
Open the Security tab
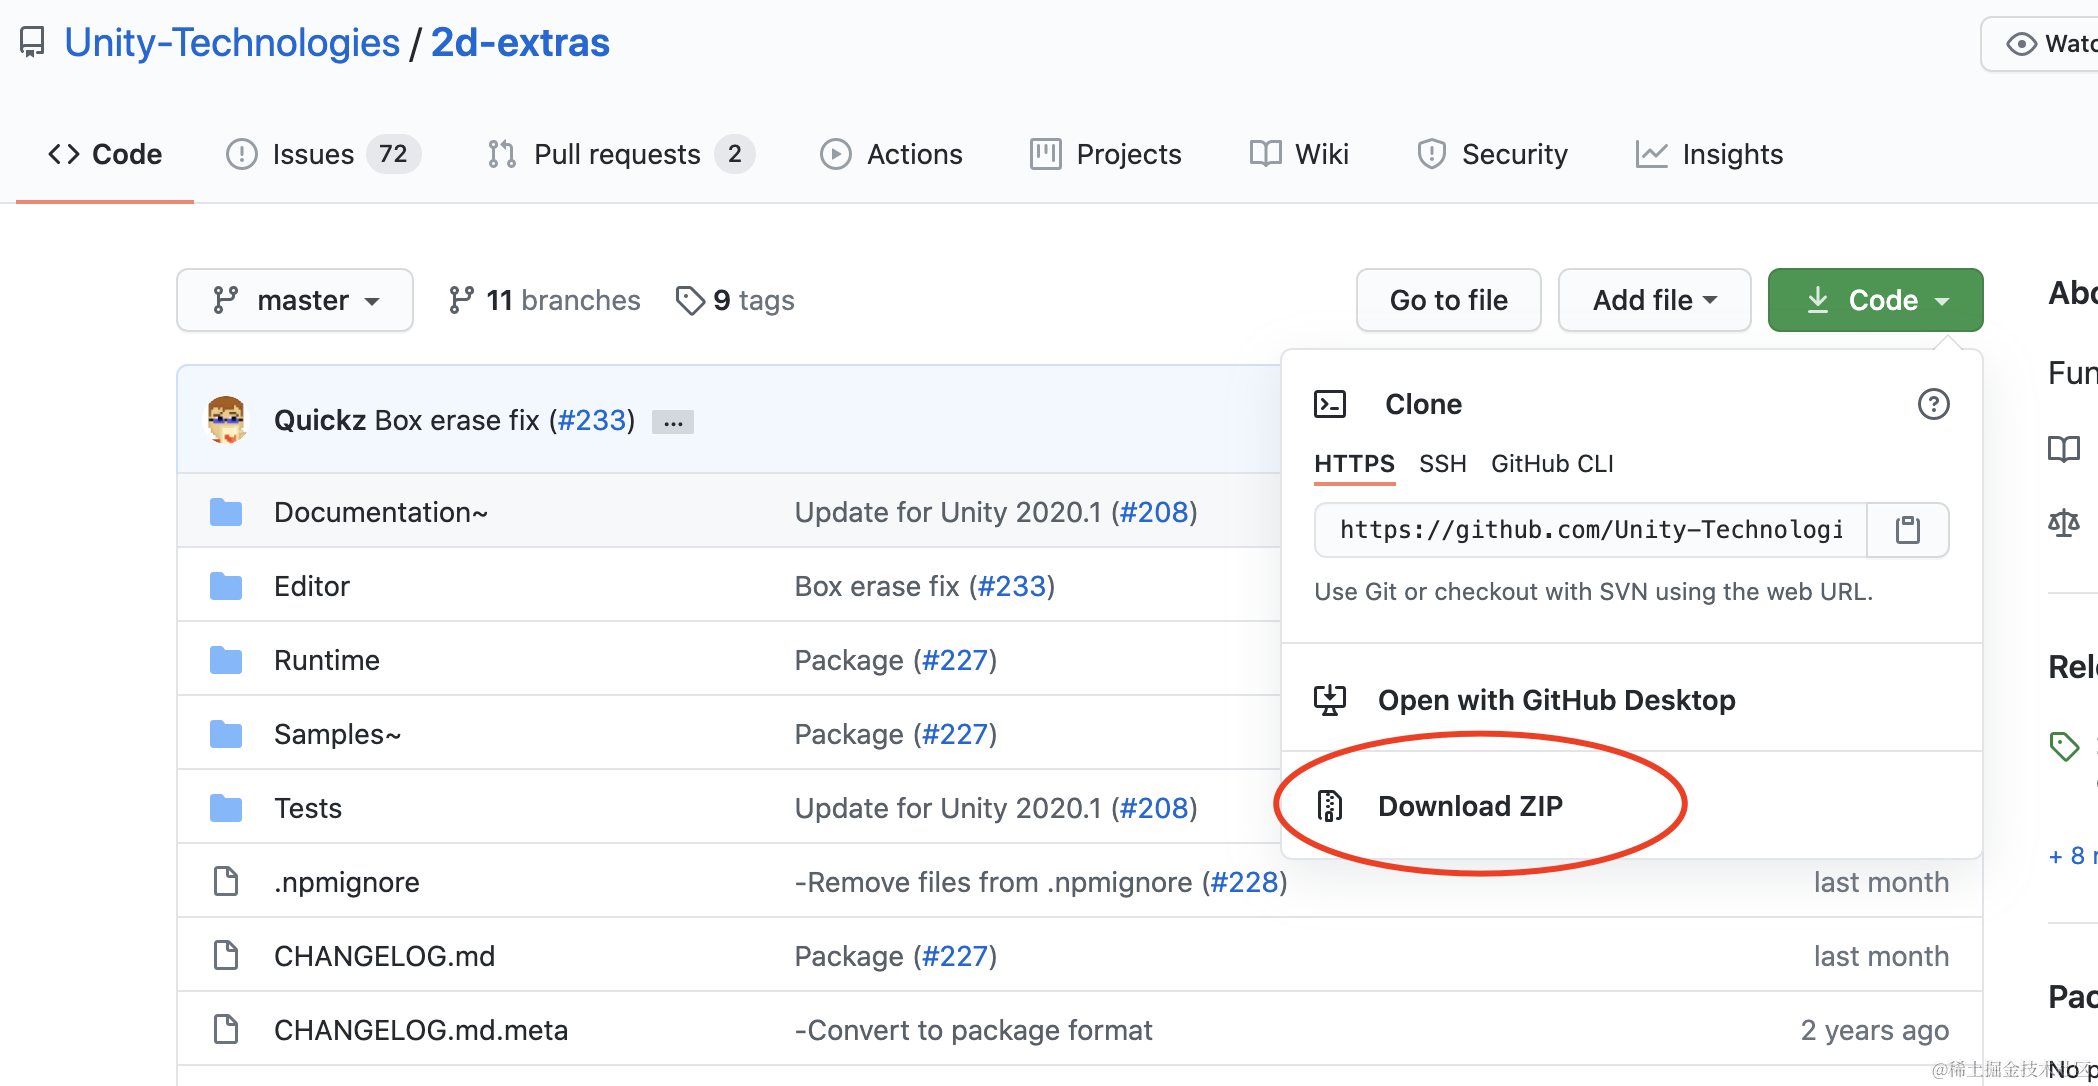click(1492, 154)
